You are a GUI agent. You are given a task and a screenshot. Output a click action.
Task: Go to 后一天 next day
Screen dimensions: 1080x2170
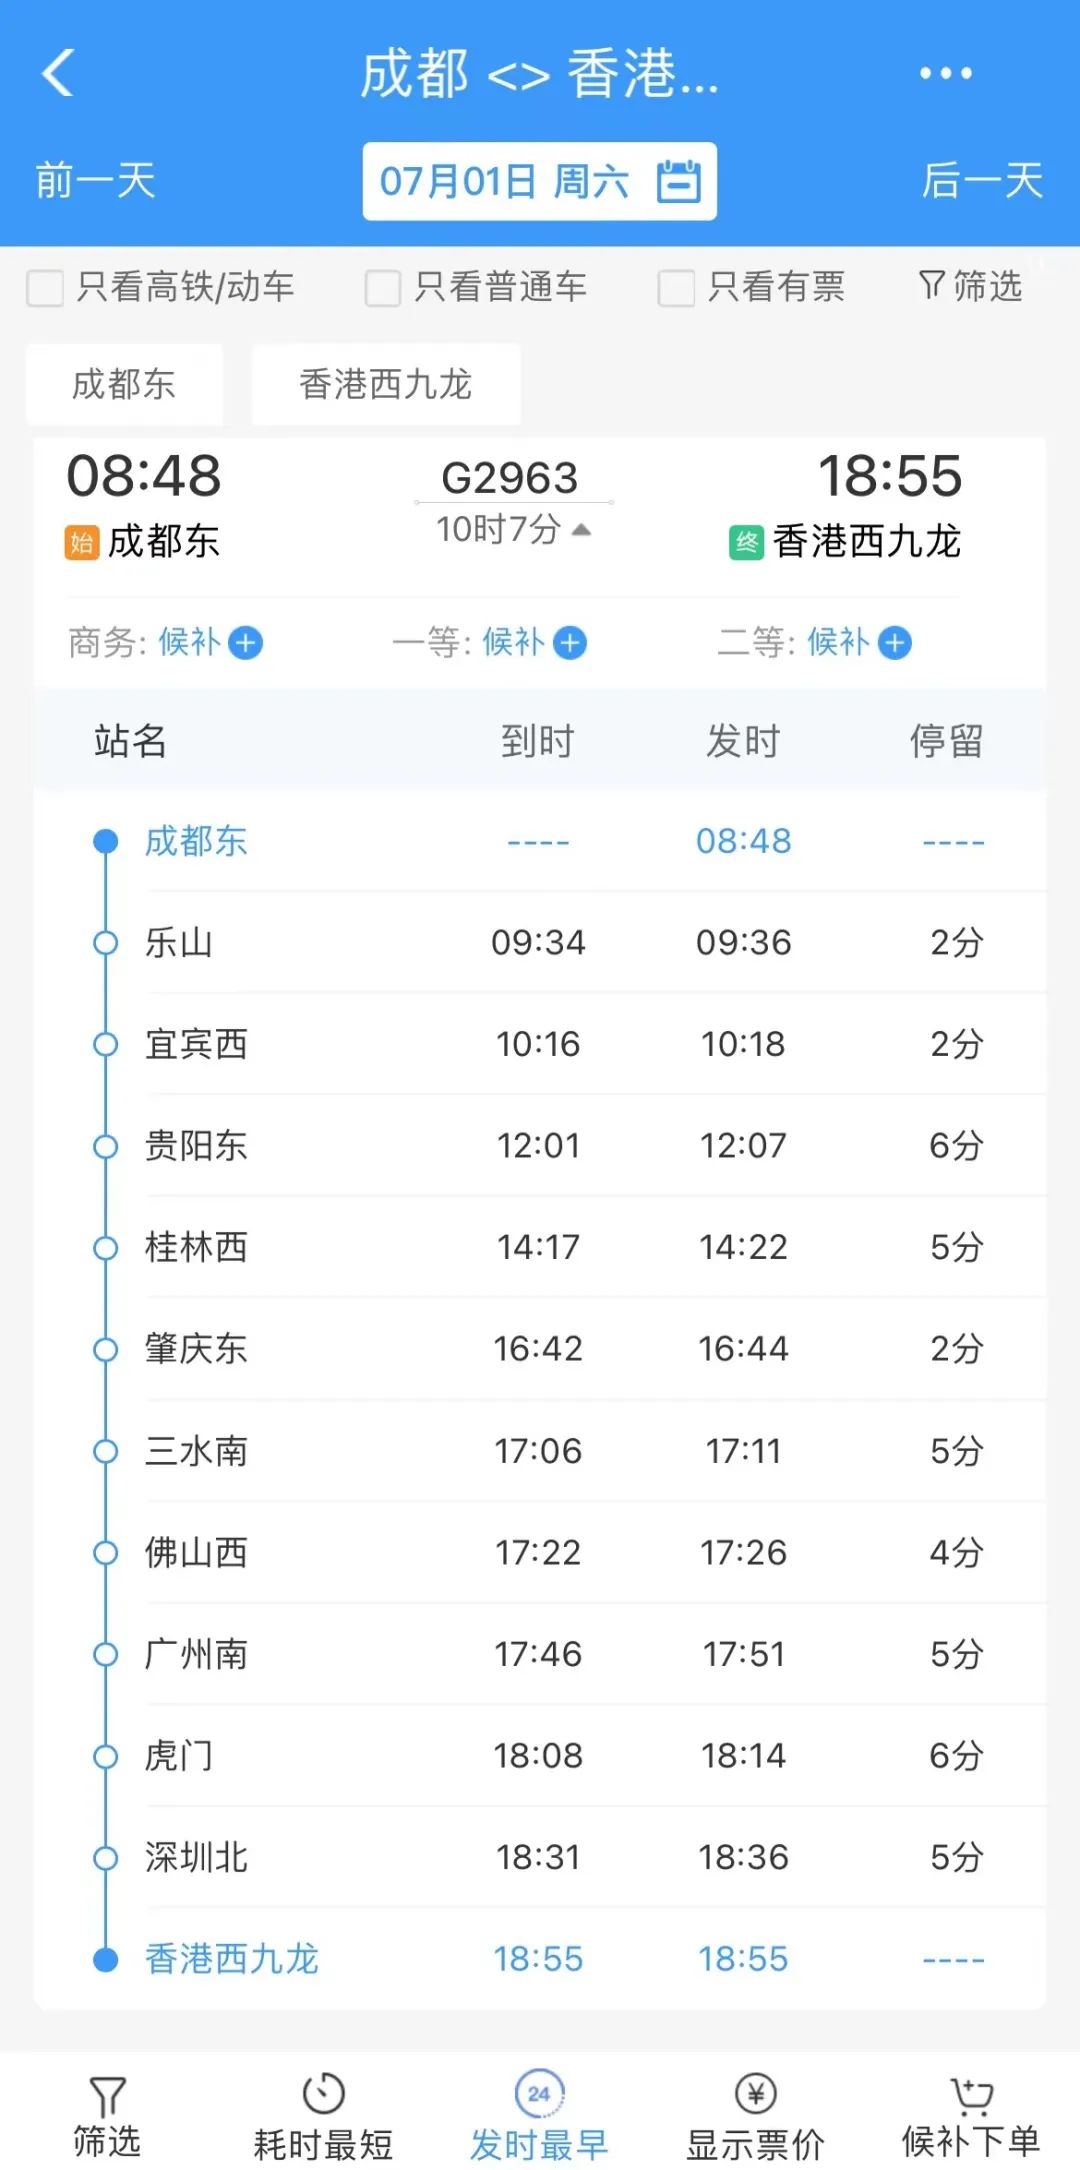click(x=982, y=182)
